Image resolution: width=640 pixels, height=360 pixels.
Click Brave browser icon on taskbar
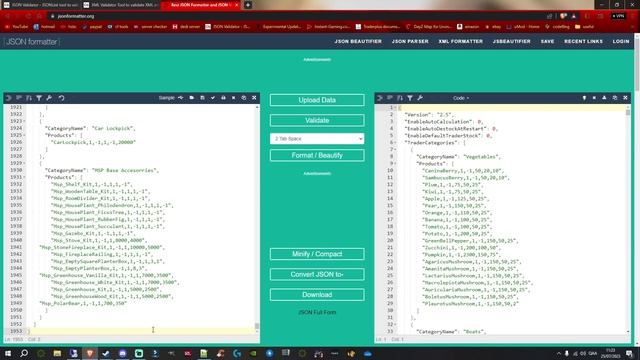tap(90, 353)
